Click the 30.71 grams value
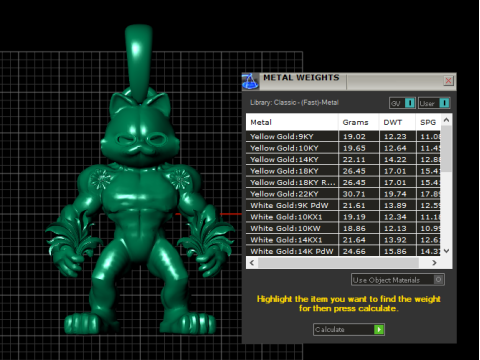The height and width of the screenshot is (360, 480). click(x=354, y=194)
